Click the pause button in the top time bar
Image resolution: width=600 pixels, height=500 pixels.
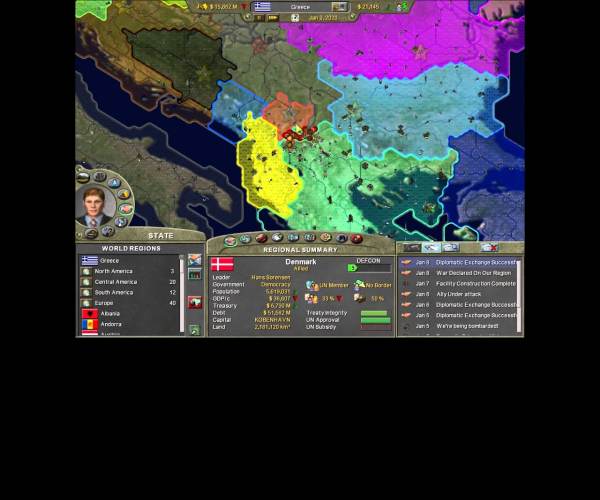click(259, 18)
